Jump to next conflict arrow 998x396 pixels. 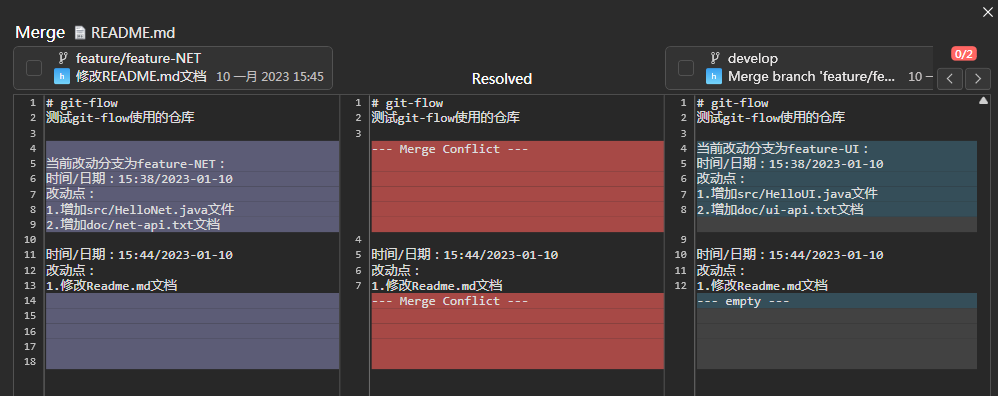pos(978,79)
